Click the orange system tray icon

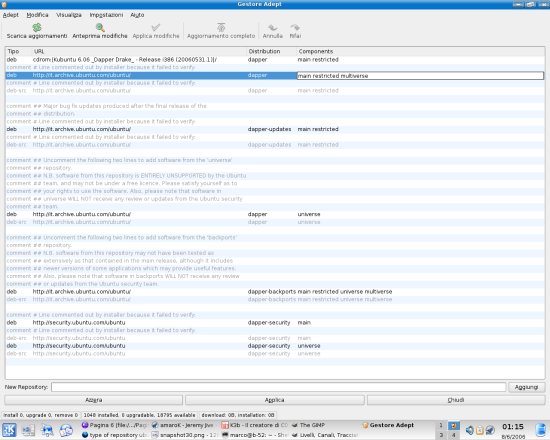click(479, 430)
